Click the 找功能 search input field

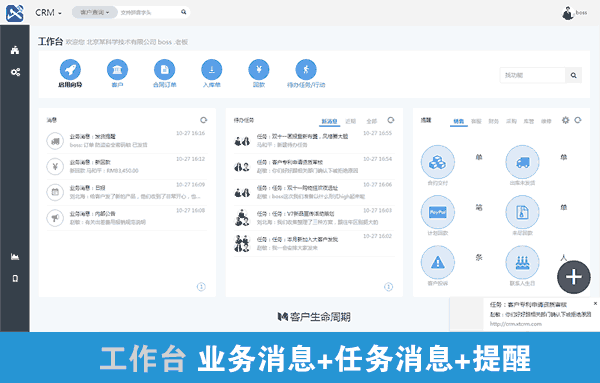click(533, 75)
